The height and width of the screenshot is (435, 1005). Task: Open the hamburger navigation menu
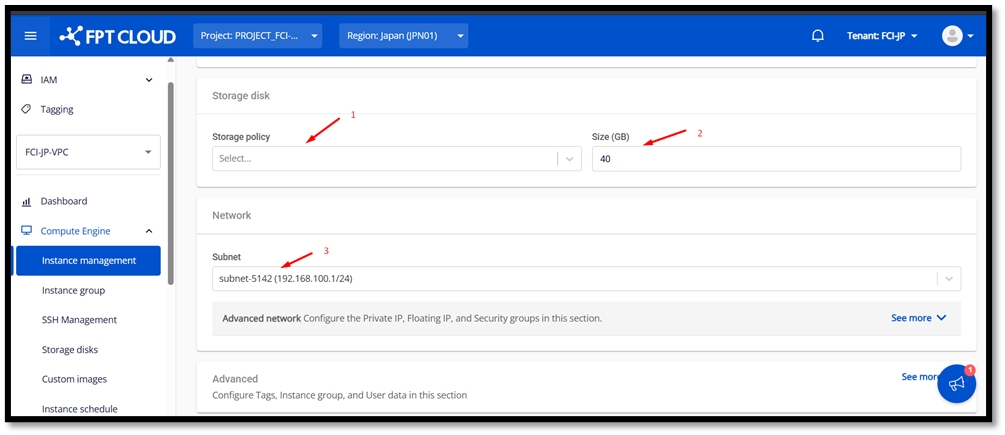point(30,36)
